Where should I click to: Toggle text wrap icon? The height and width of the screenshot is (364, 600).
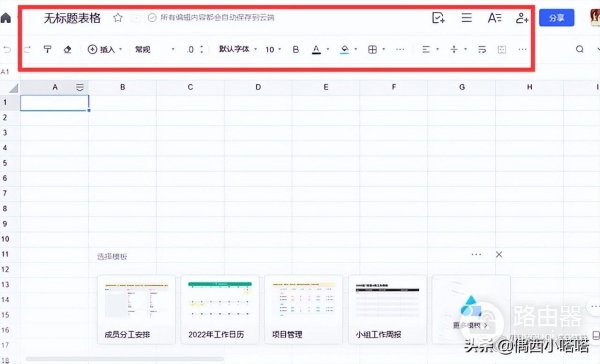click(x=482, y=49)
